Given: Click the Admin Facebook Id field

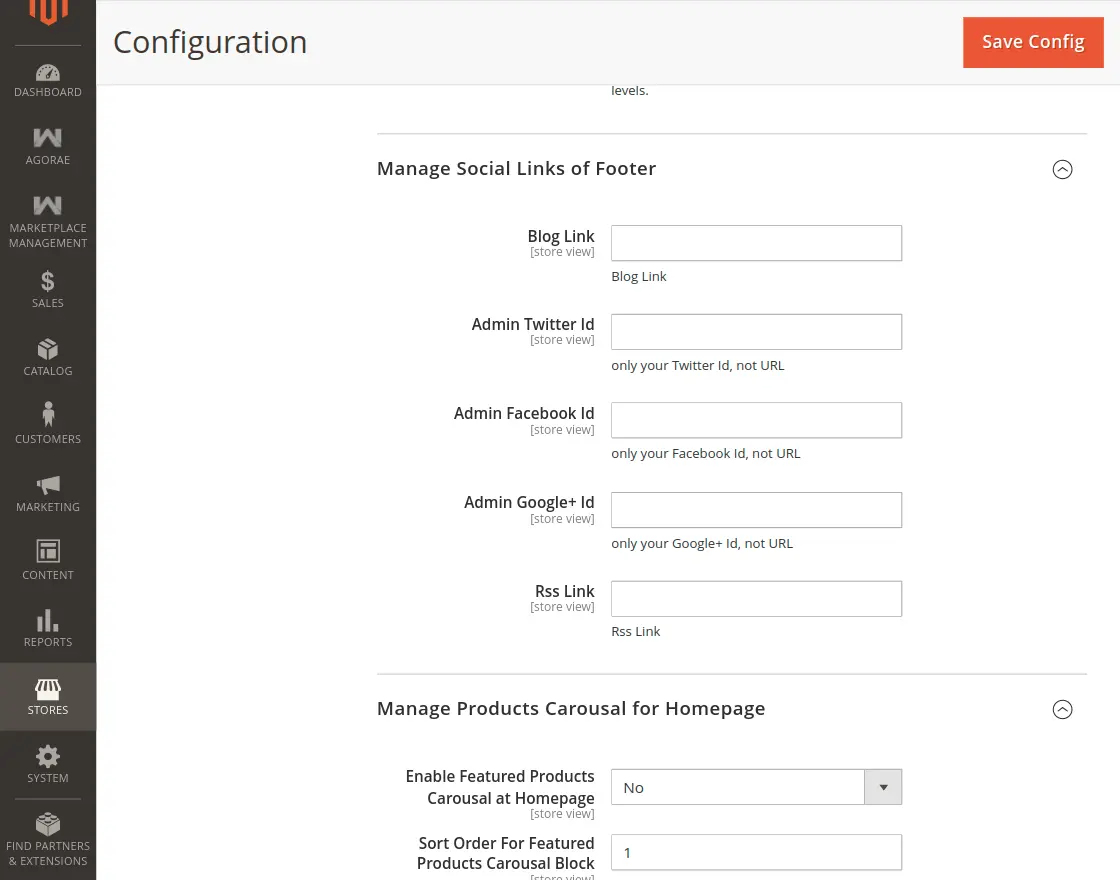Looking at the screenshot, I should pos(756,420).
